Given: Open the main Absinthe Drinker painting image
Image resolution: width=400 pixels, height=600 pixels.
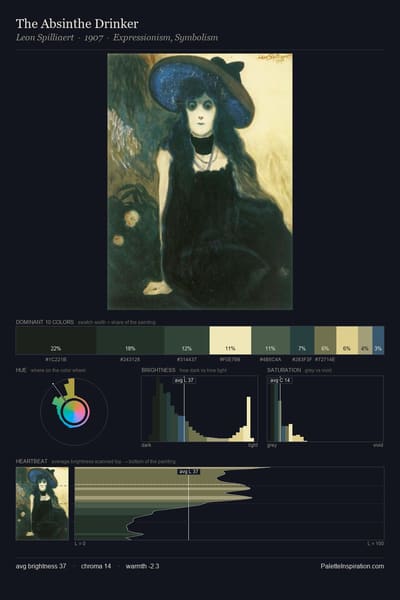Looking at the screenshot, I should [200, 181].
